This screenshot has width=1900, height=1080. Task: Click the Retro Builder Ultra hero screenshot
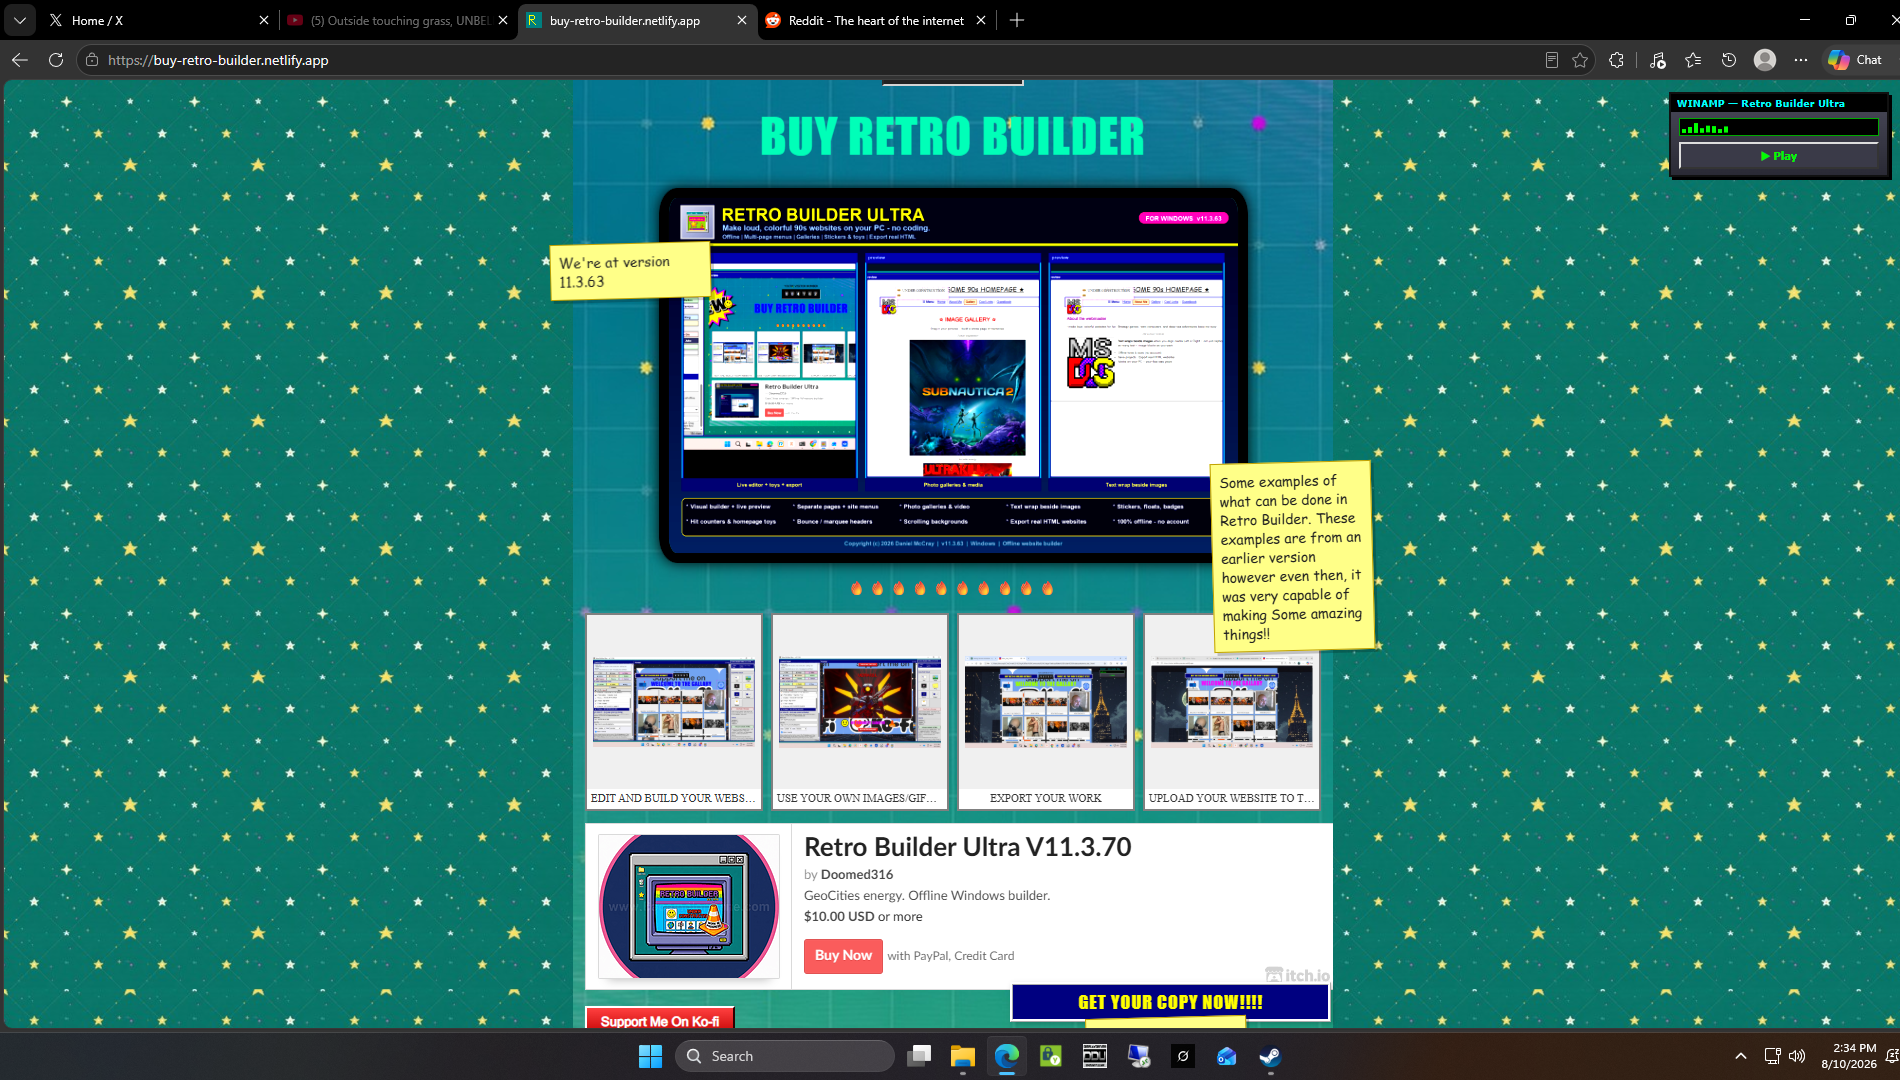[953, 375]
